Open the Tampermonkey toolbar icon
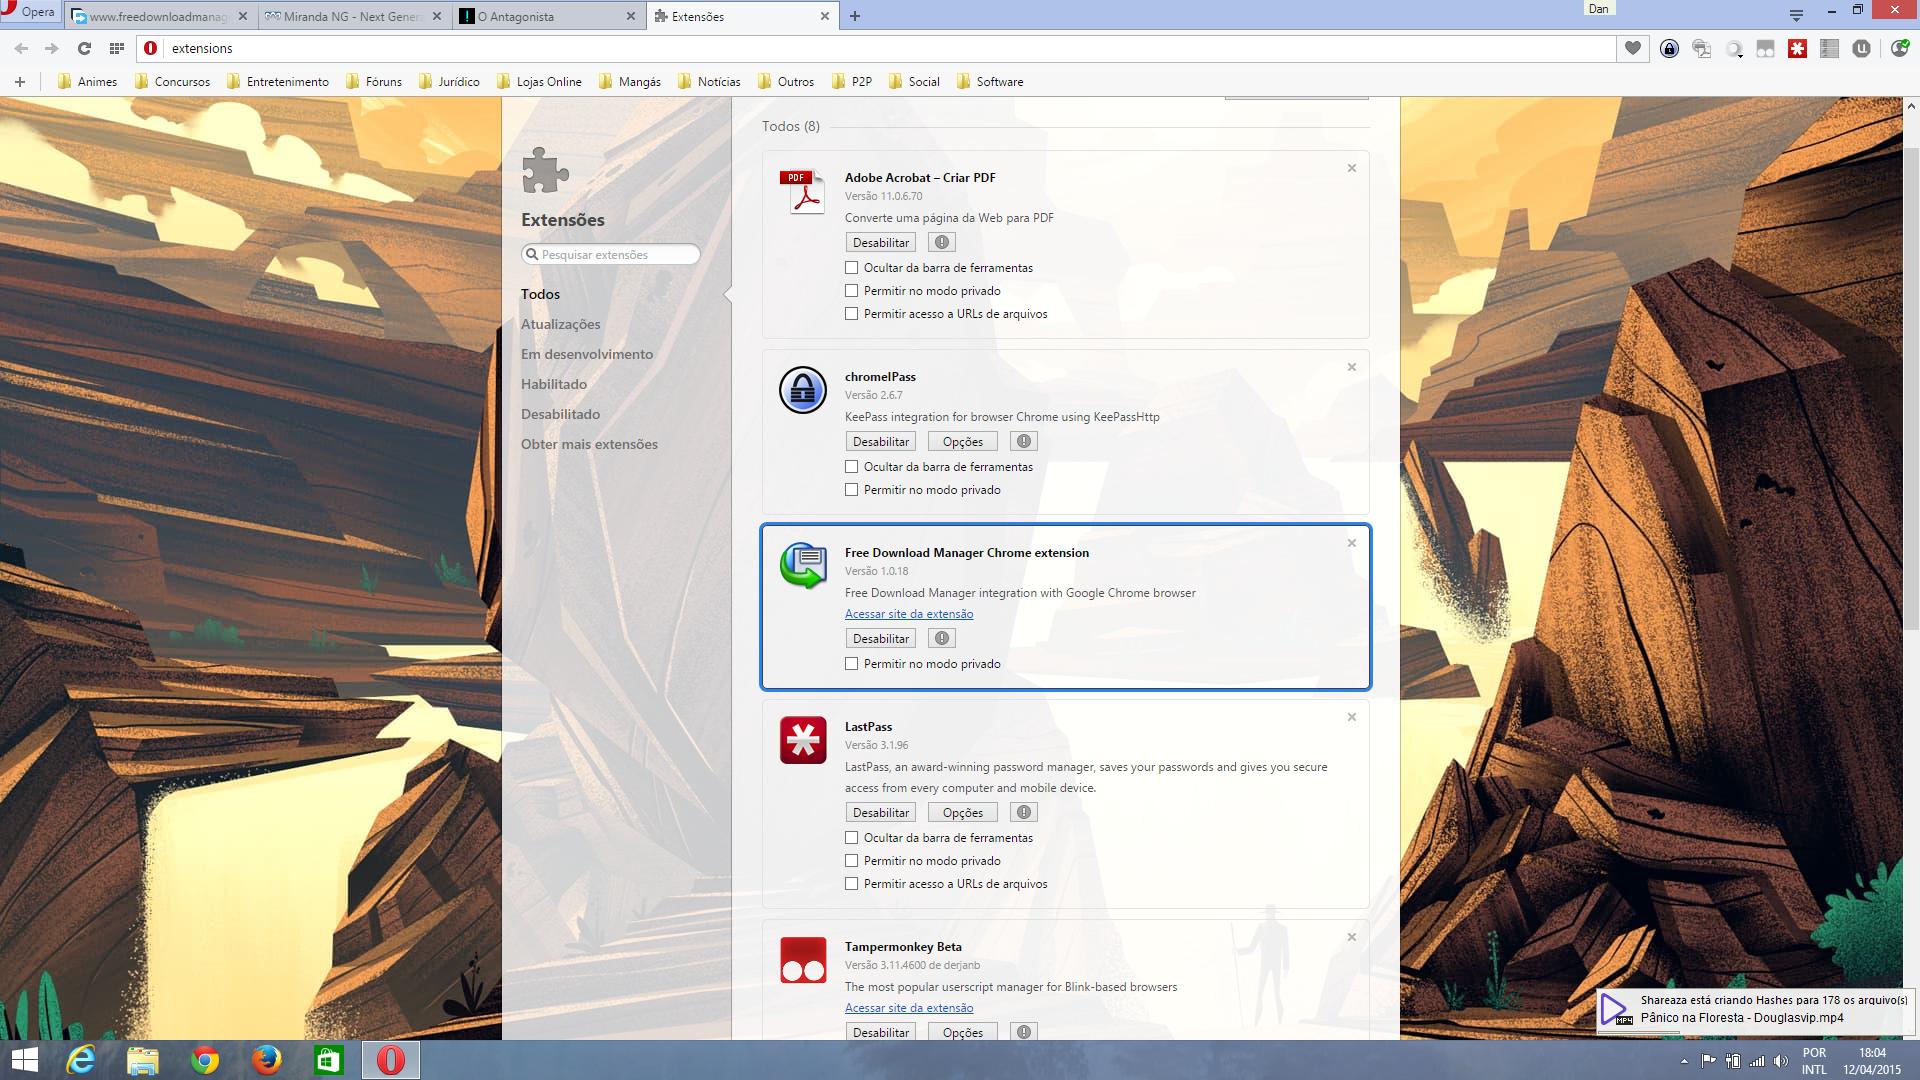Viewport: 1920px width, 1080px height. pos(1765,48)
